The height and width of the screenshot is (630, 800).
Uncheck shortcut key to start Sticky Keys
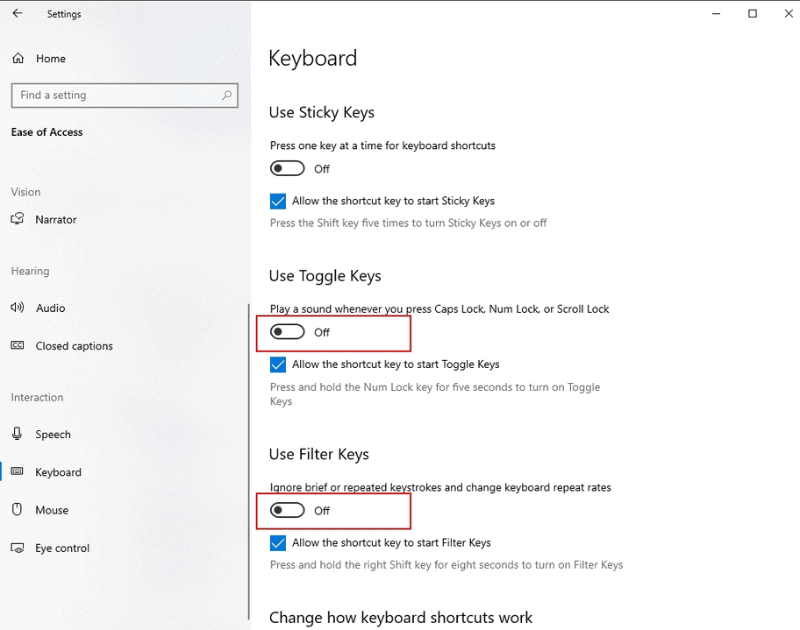click(278, 201)
